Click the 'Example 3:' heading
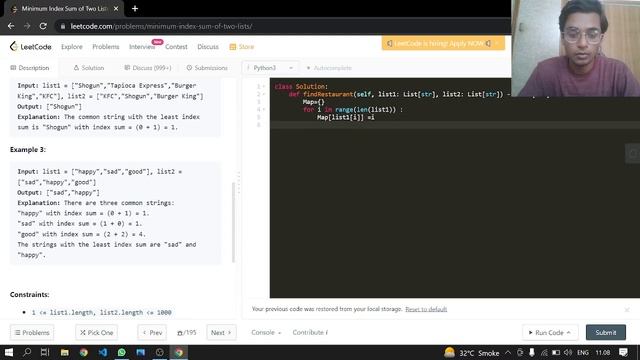The height and width of the screenshot is (360, 640). [x=28, y=149]
